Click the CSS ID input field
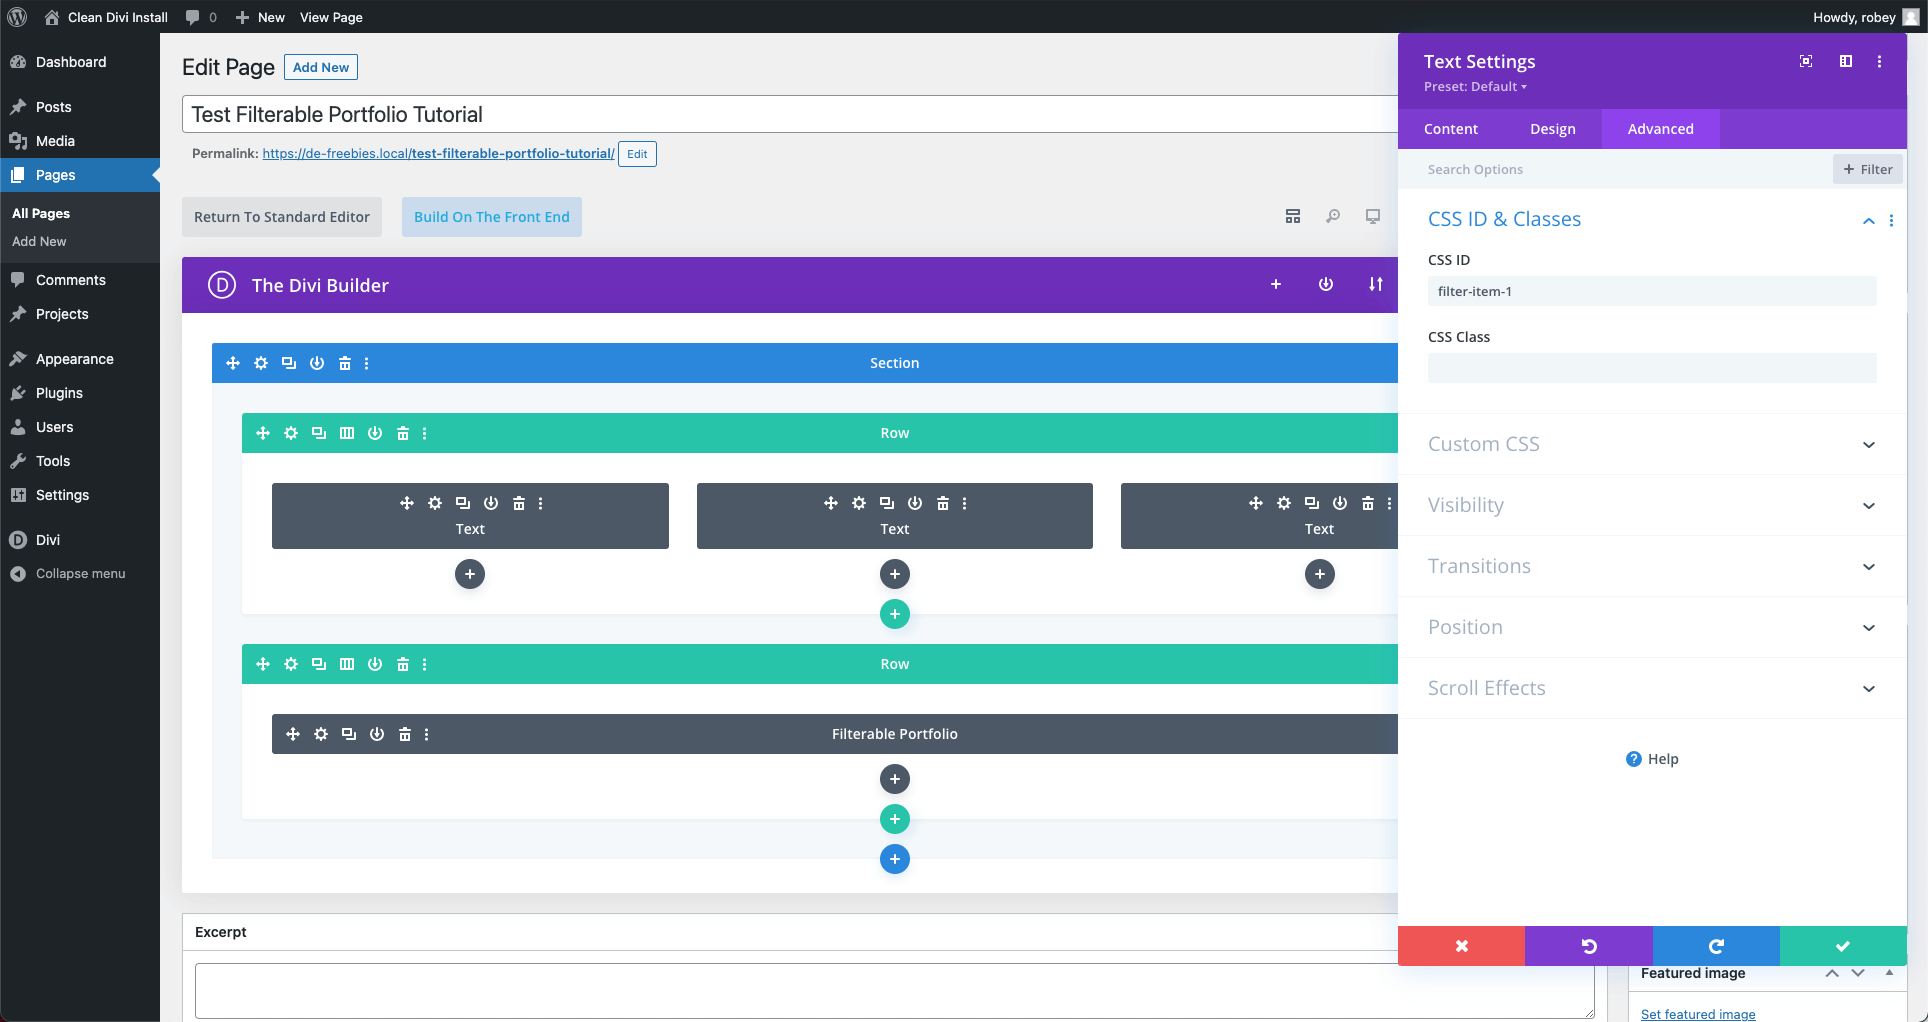 click(x=1652, y=291)
